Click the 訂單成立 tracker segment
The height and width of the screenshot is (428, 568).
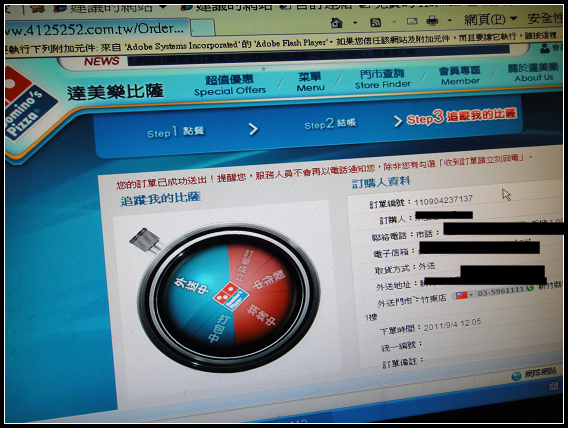[245, 266]
